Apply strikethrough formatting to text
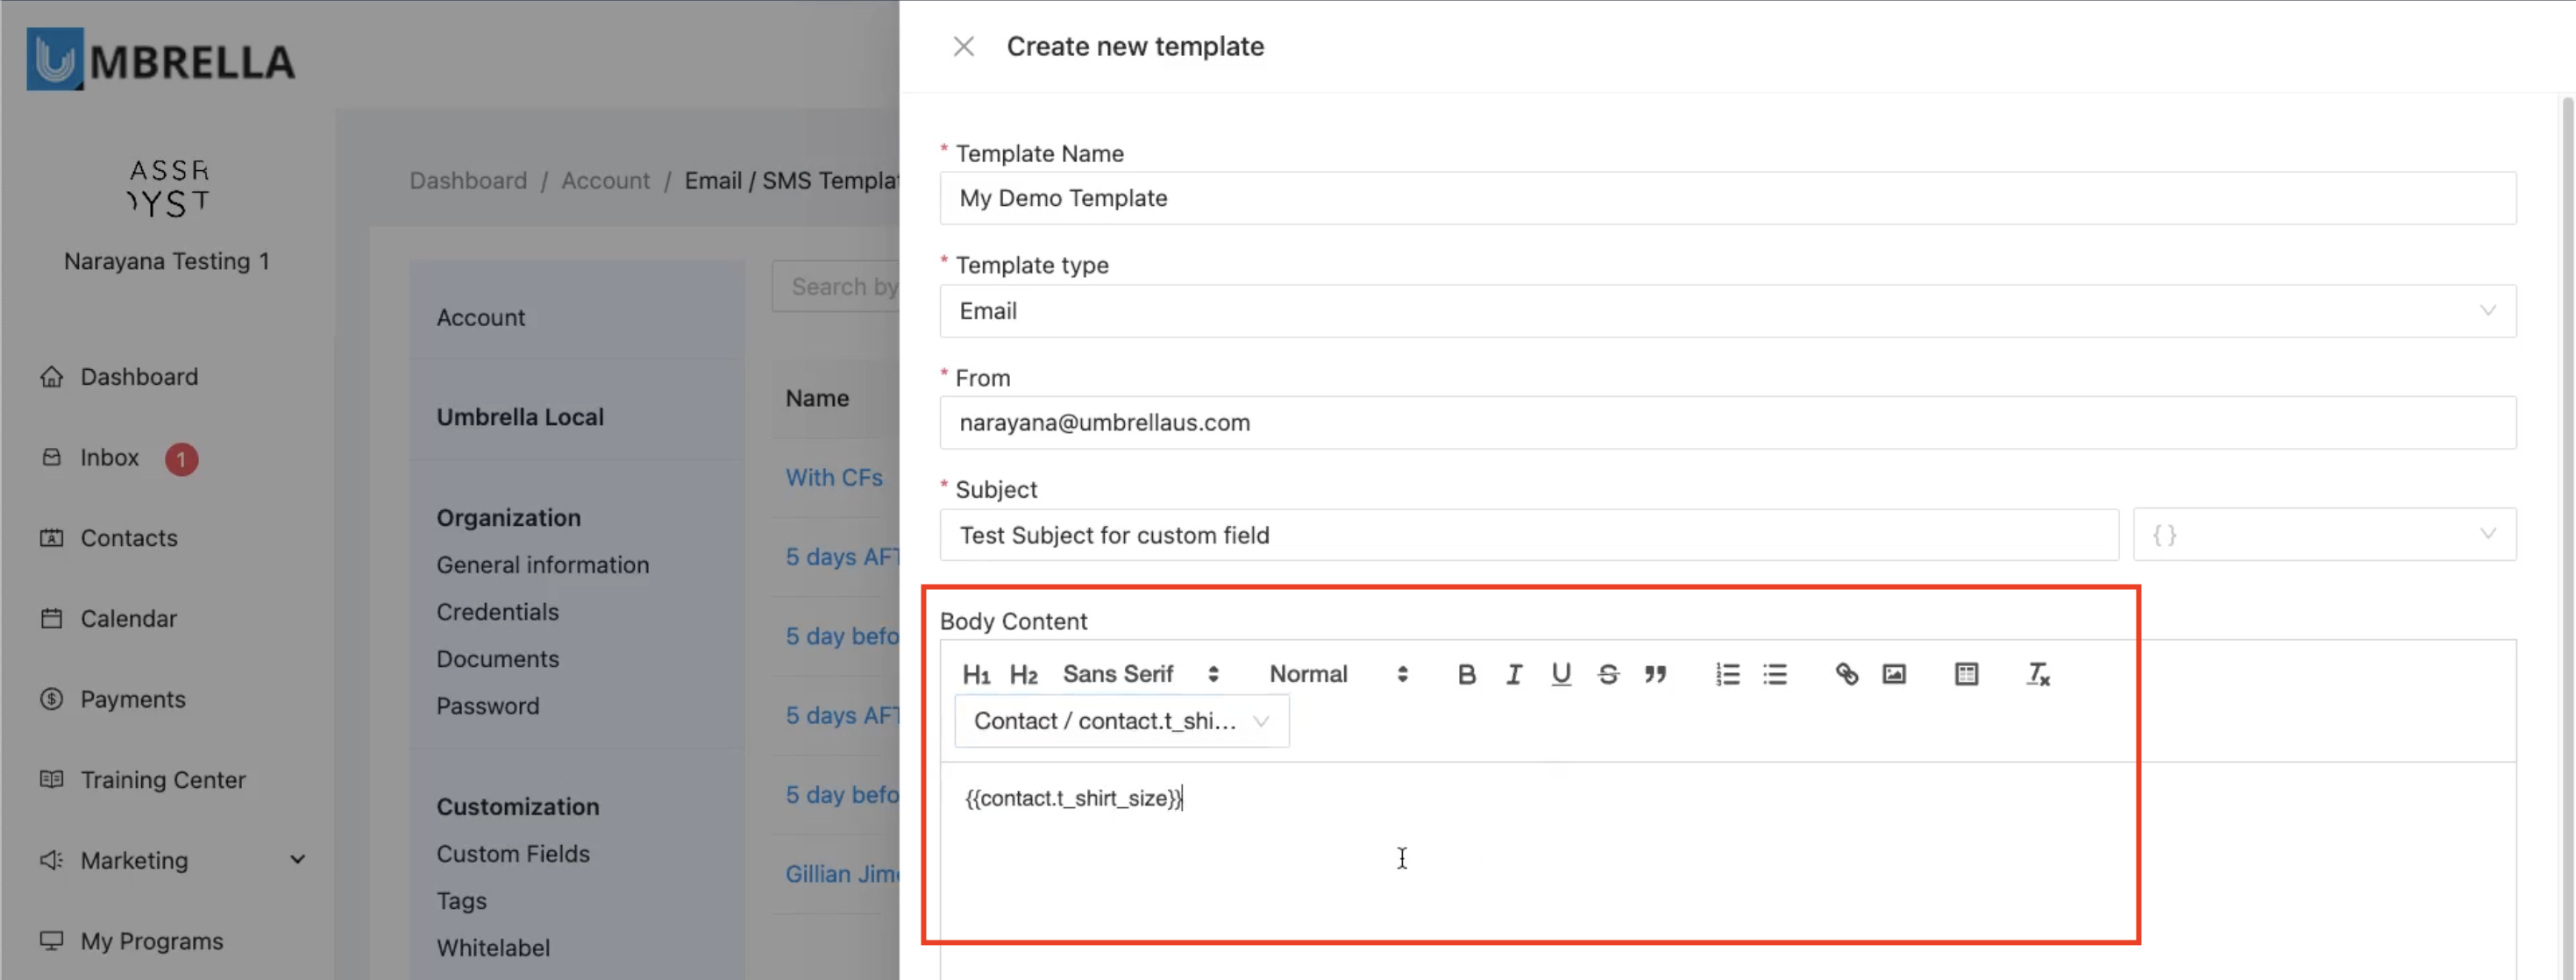 click(1608, 674)
